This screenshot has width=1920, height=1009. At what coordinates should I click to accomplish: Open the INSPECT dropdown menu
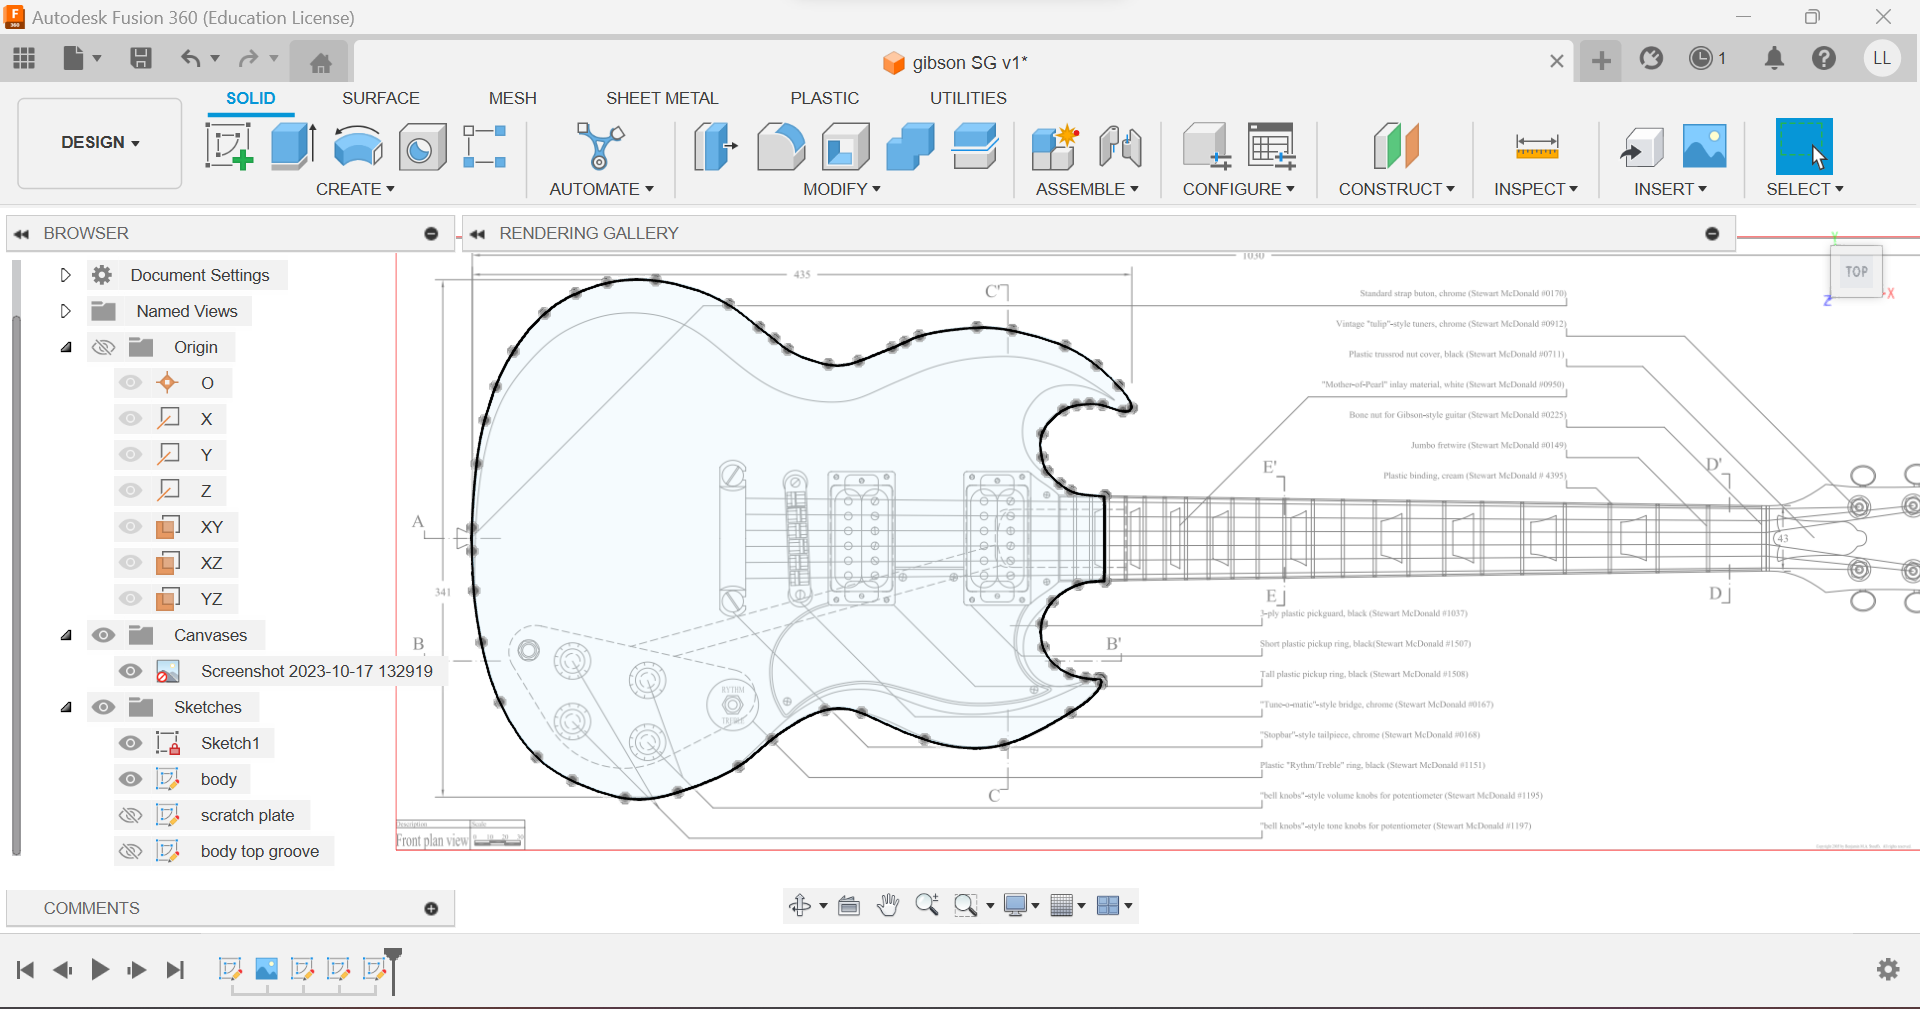point(1535,189)
